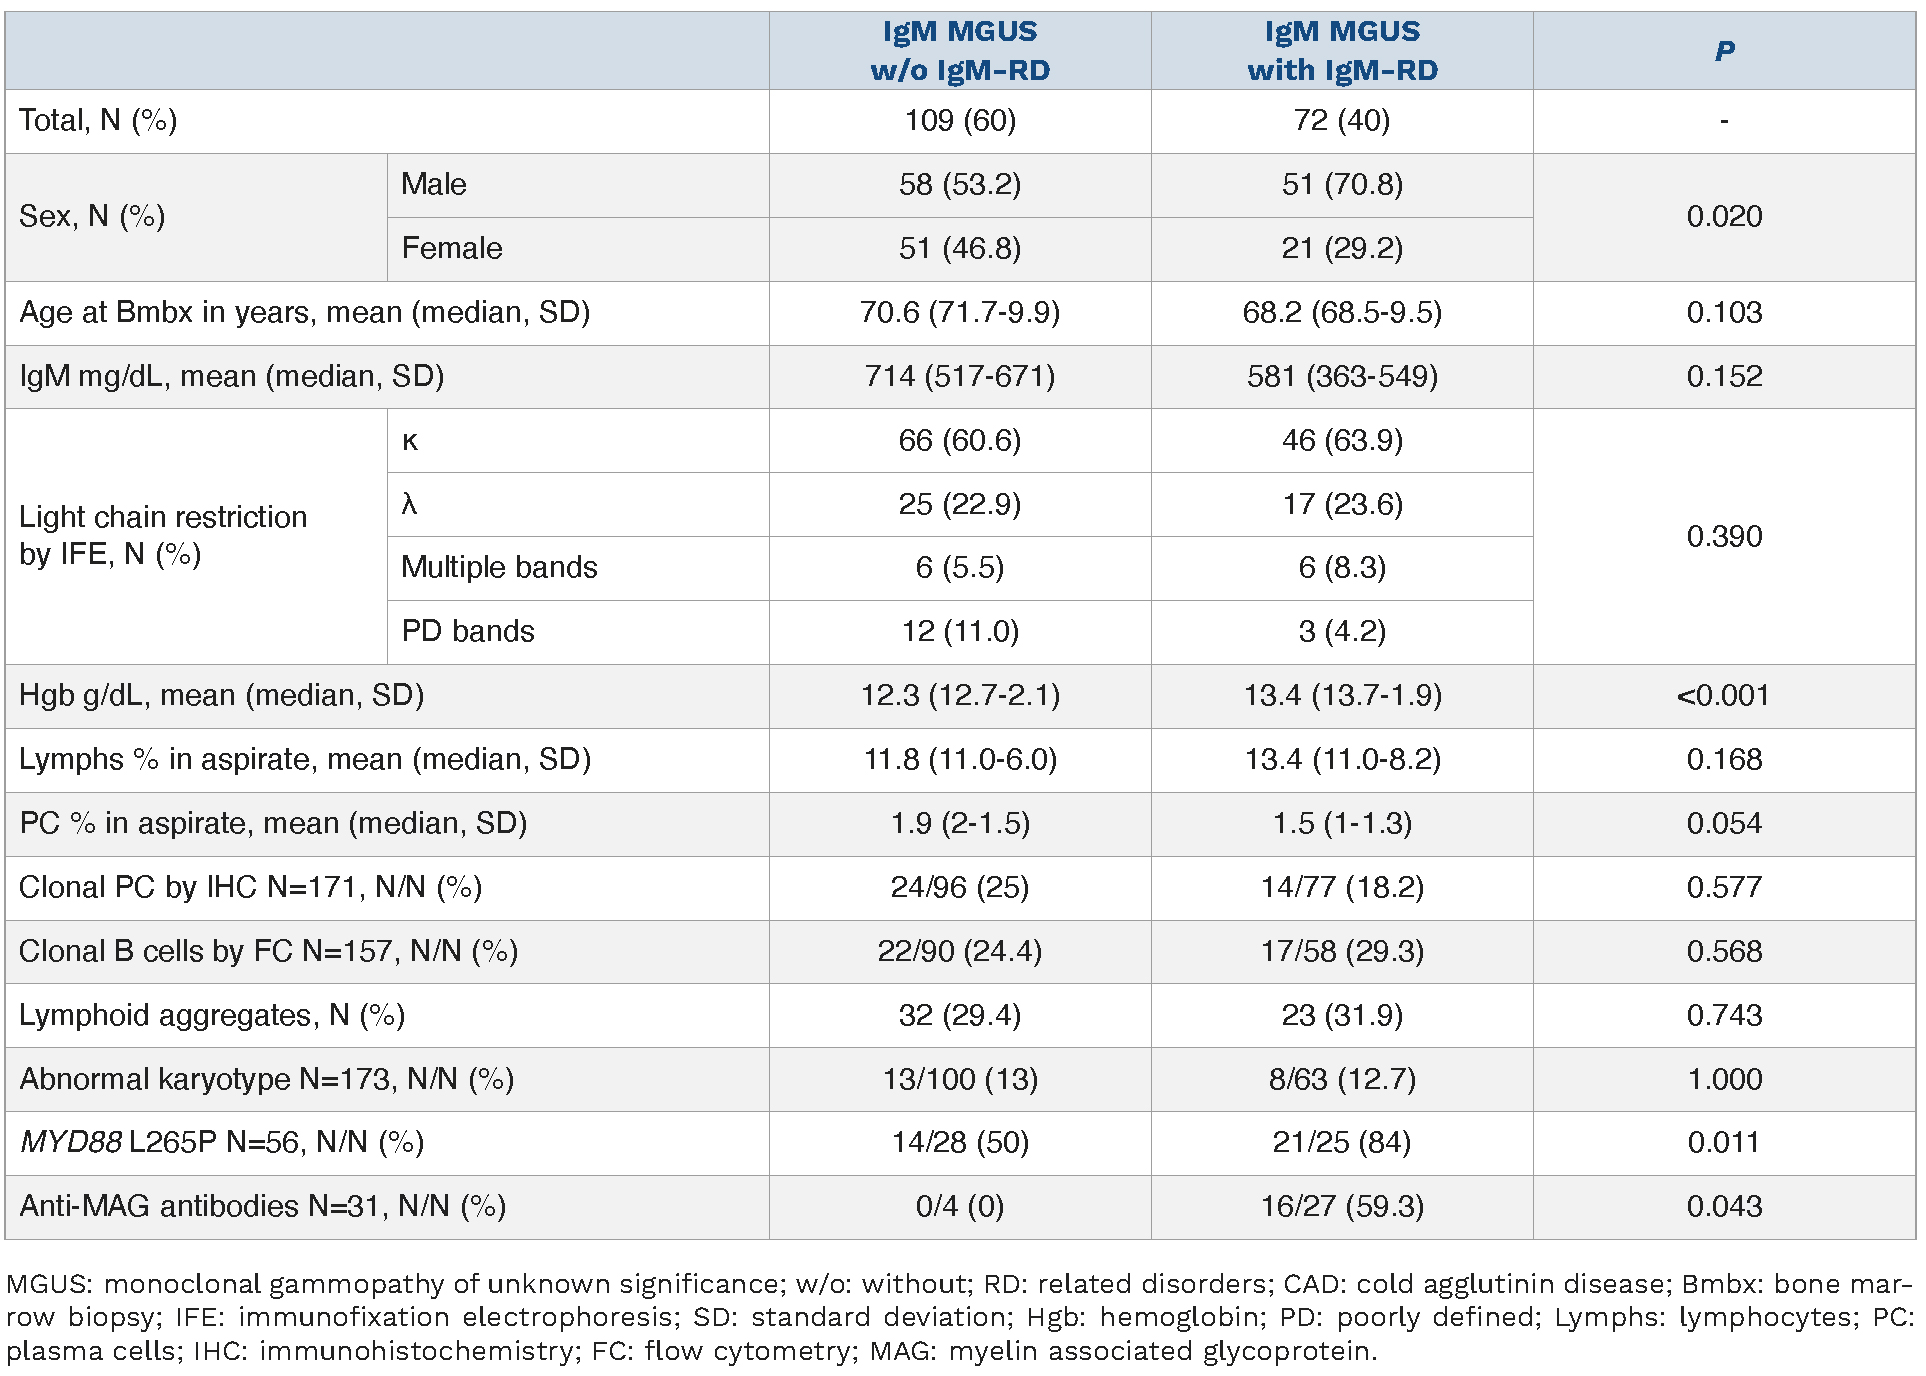Viewport: 1926px width, 1376px height.
Task: Click the "IgM MGUS with IgM-RD" column header
Action: click(x=1342, y=51)
